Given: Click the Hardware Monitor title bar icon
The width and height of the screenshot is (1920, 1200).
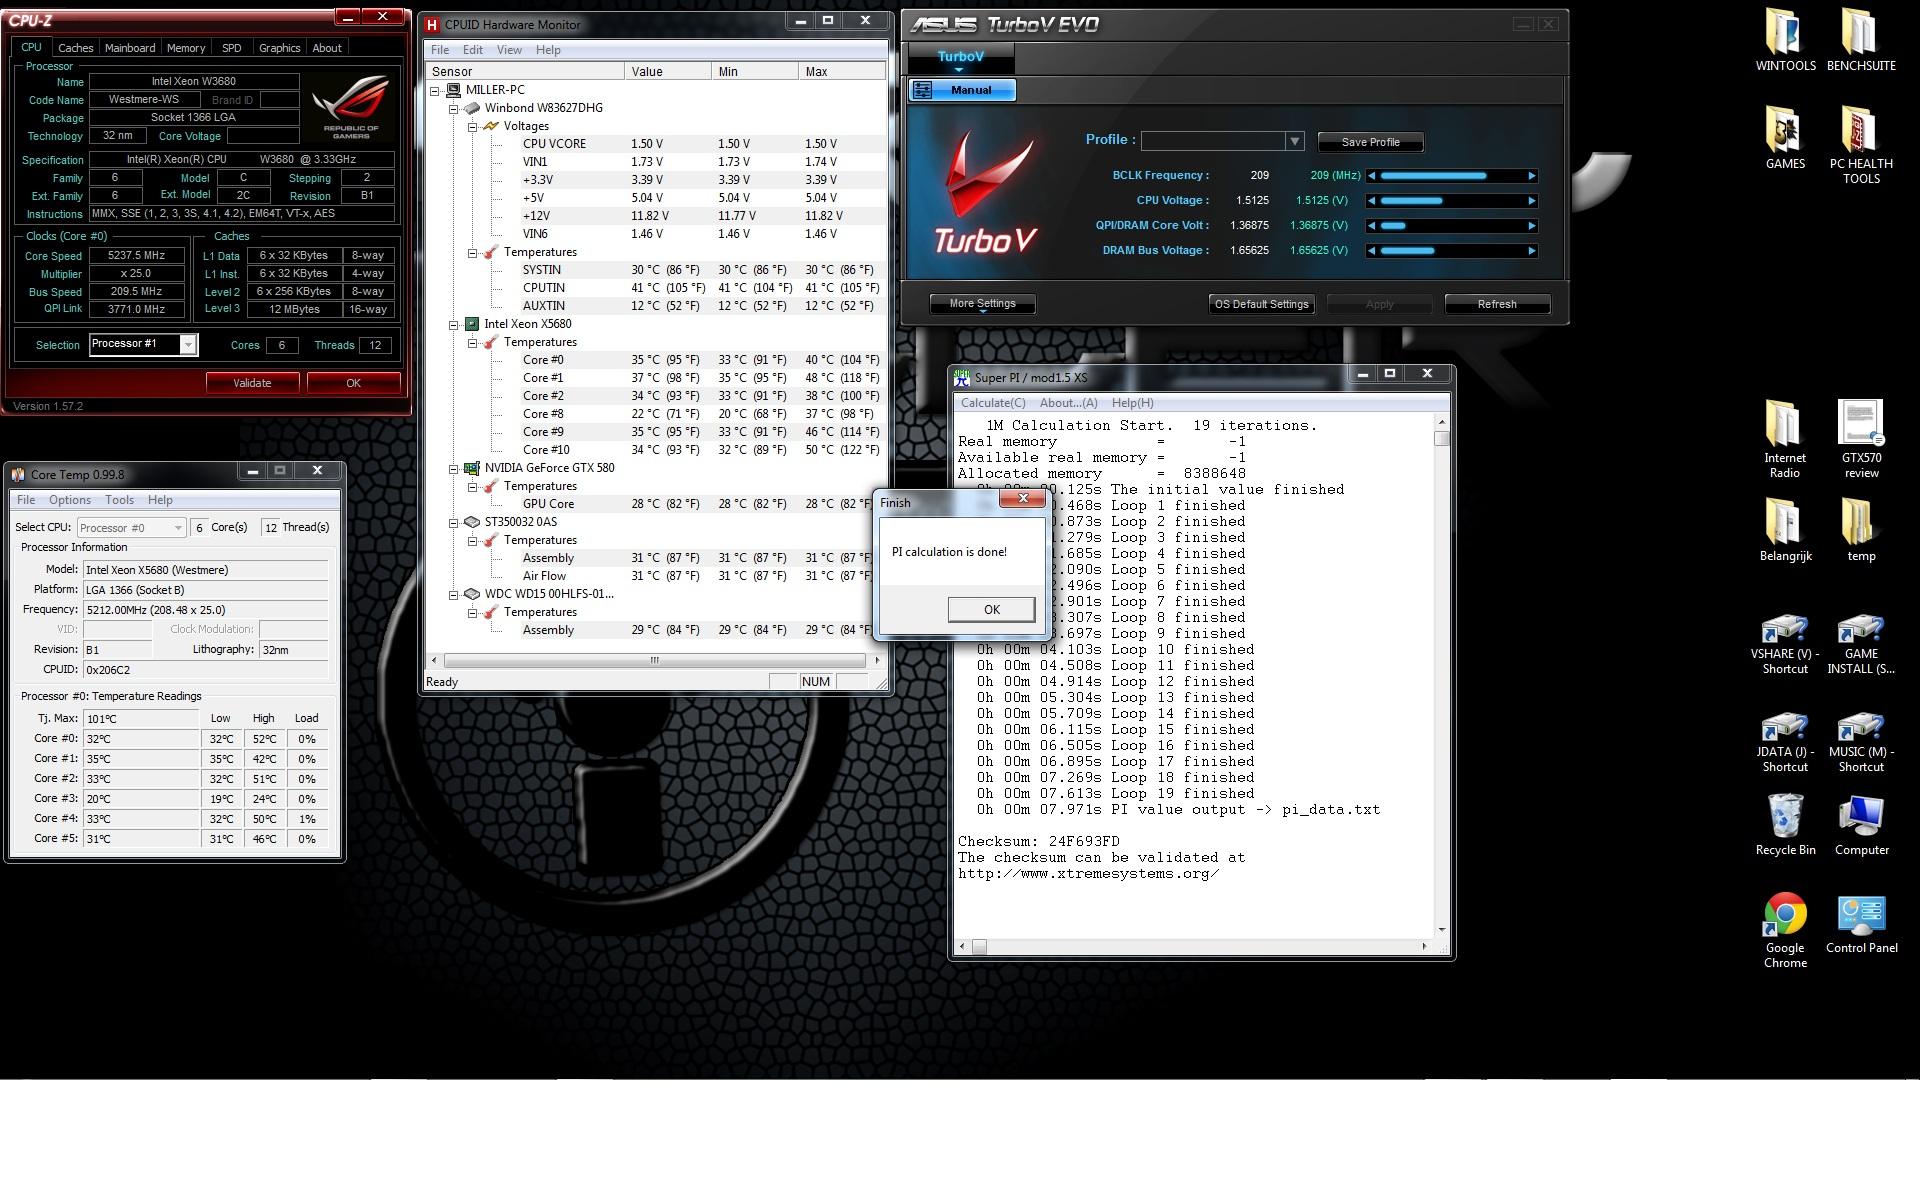Looking at the screenshot, I should 432,25.
